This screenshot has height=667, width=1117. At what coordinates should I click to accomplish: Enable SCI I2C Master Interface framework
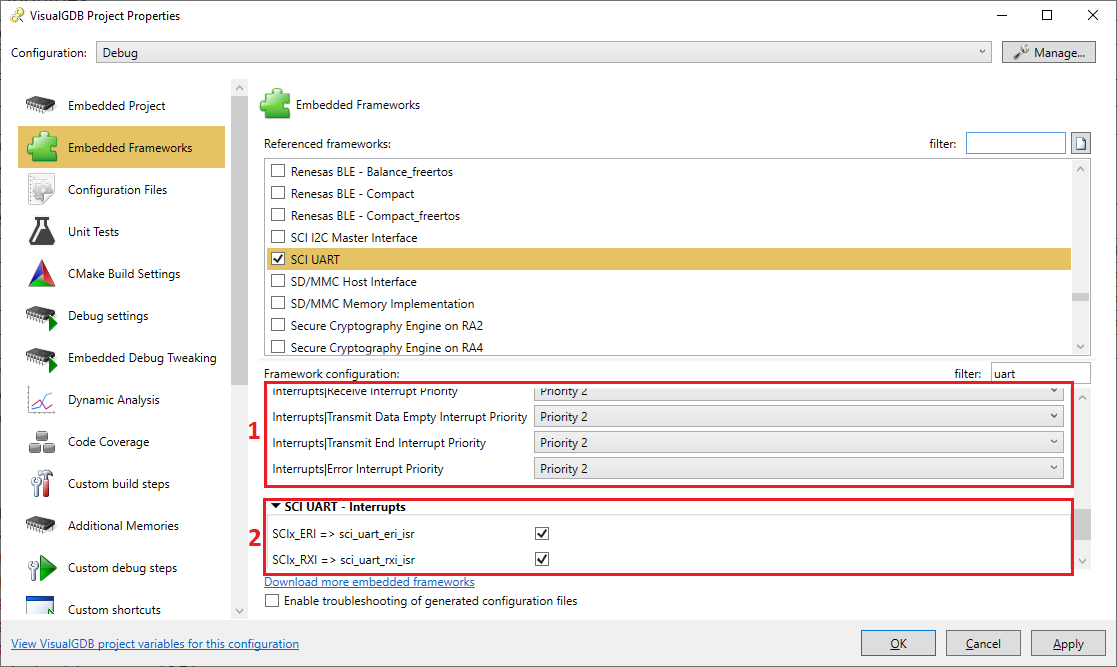[x=278, y=237]
